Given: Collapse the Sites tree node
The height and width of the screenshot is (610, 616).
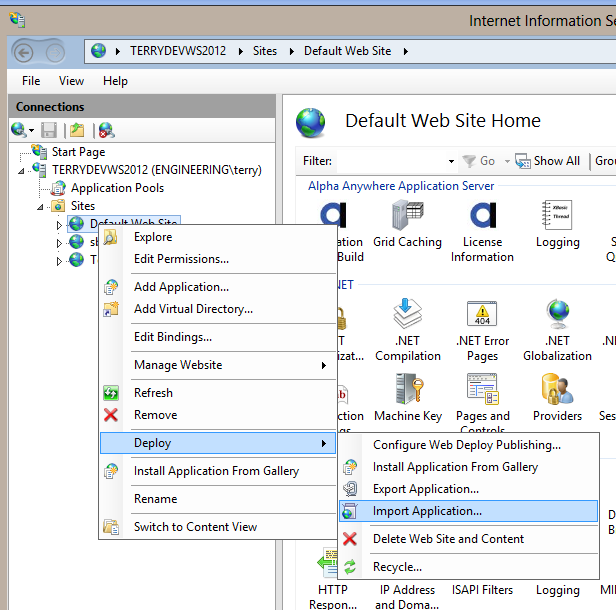Looking at the screenshot, I should coord(40,207).
